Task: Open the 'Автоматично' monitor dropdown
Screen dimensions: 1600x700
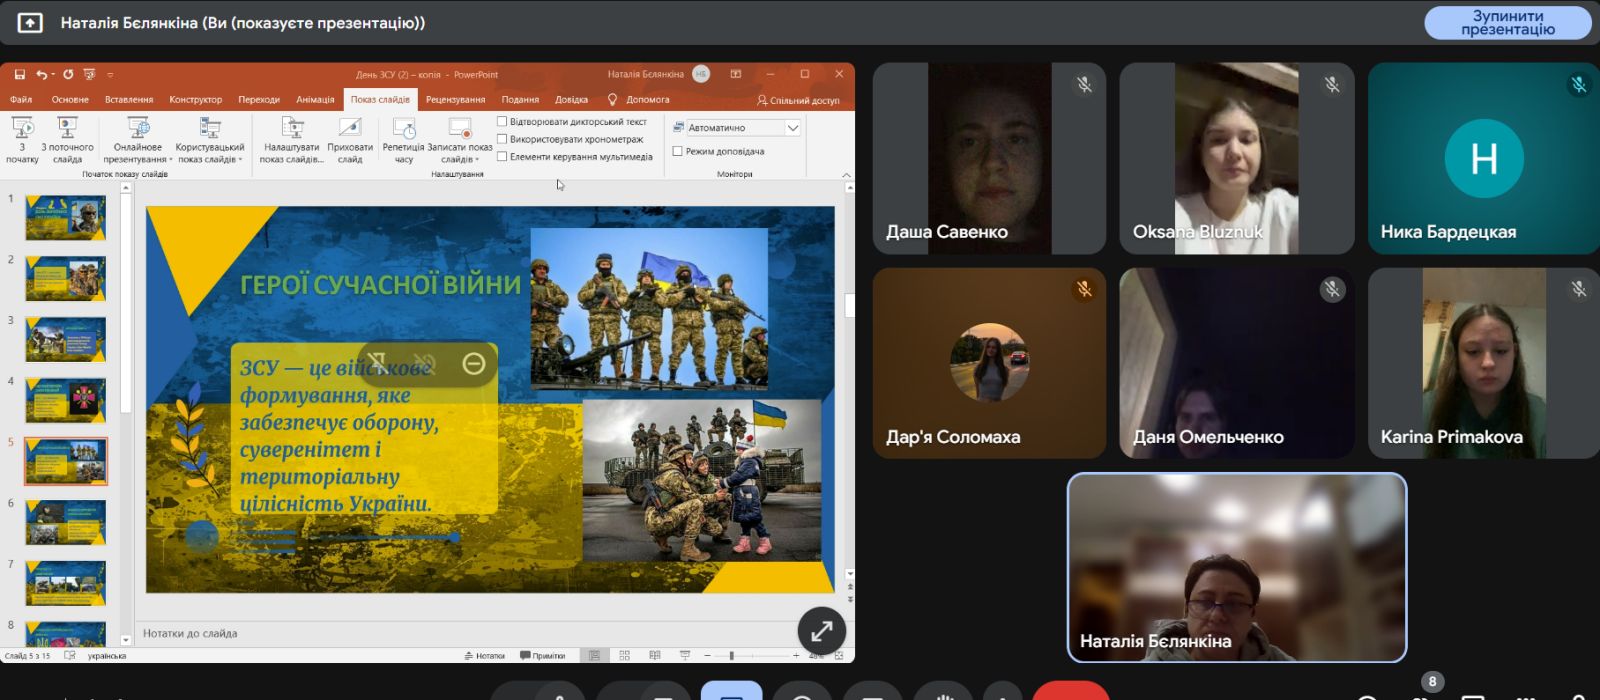Action: [x=792, y=128]
